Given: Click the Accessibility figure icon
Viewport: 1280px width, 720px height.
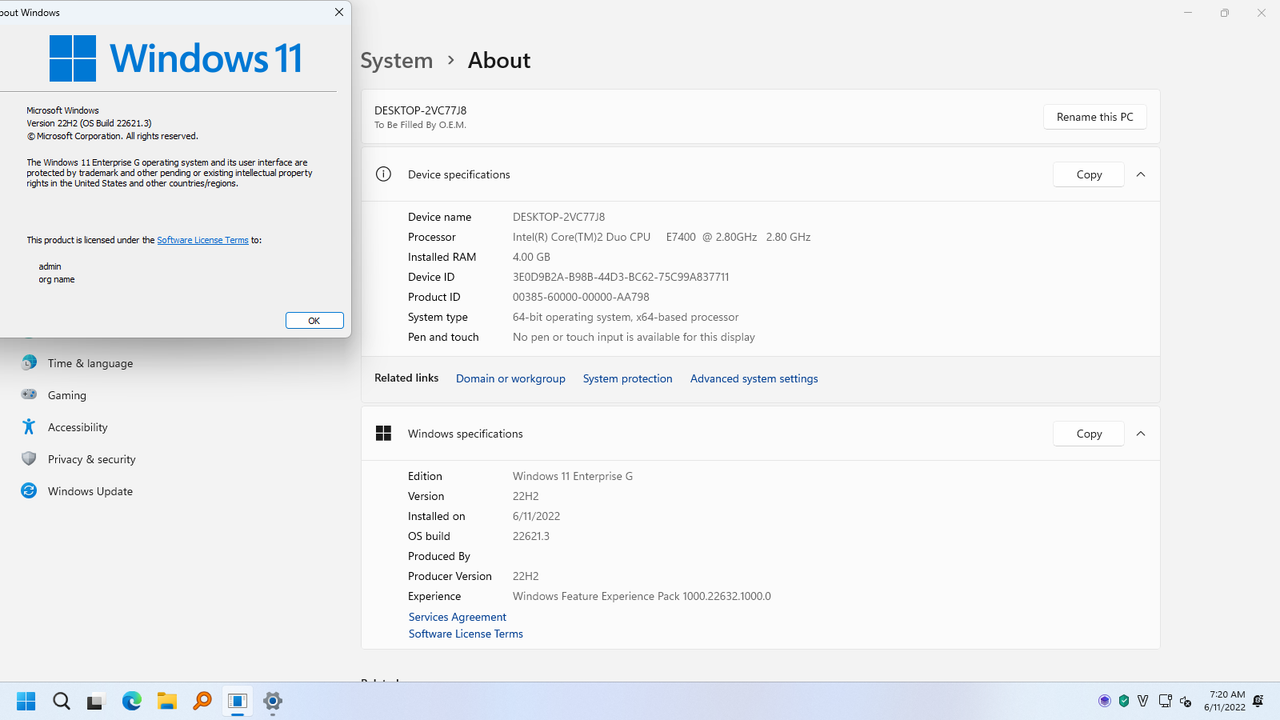Looking at the screenshot, I should 29,427.
